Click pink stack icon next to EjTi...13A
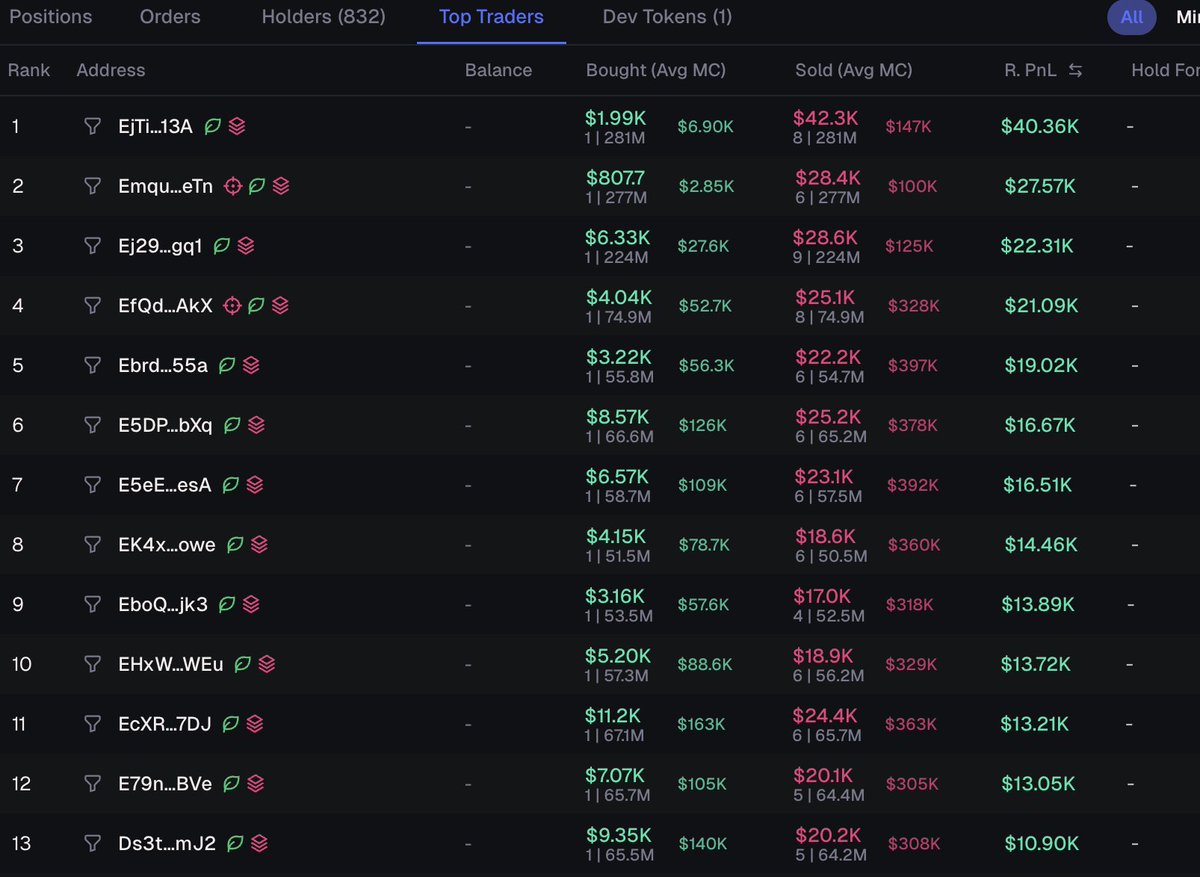 pos(237,126)
